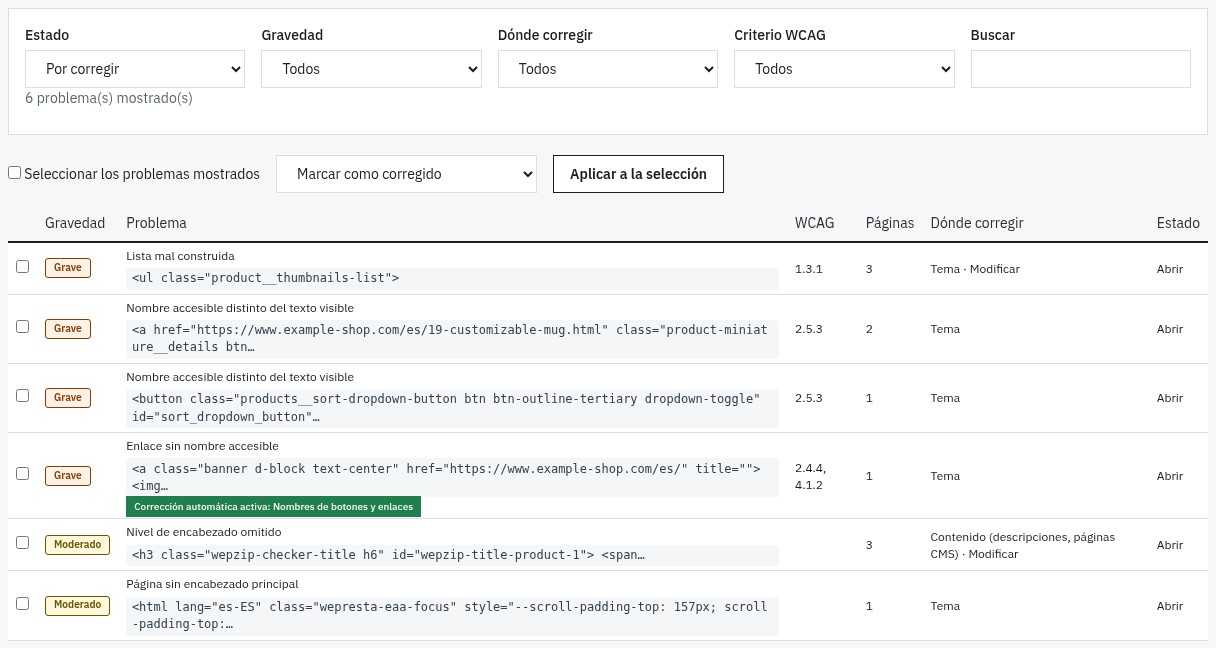Click Abrir for the sort dropdown button issue
1216x648 pixels.
pos(1170,398)
